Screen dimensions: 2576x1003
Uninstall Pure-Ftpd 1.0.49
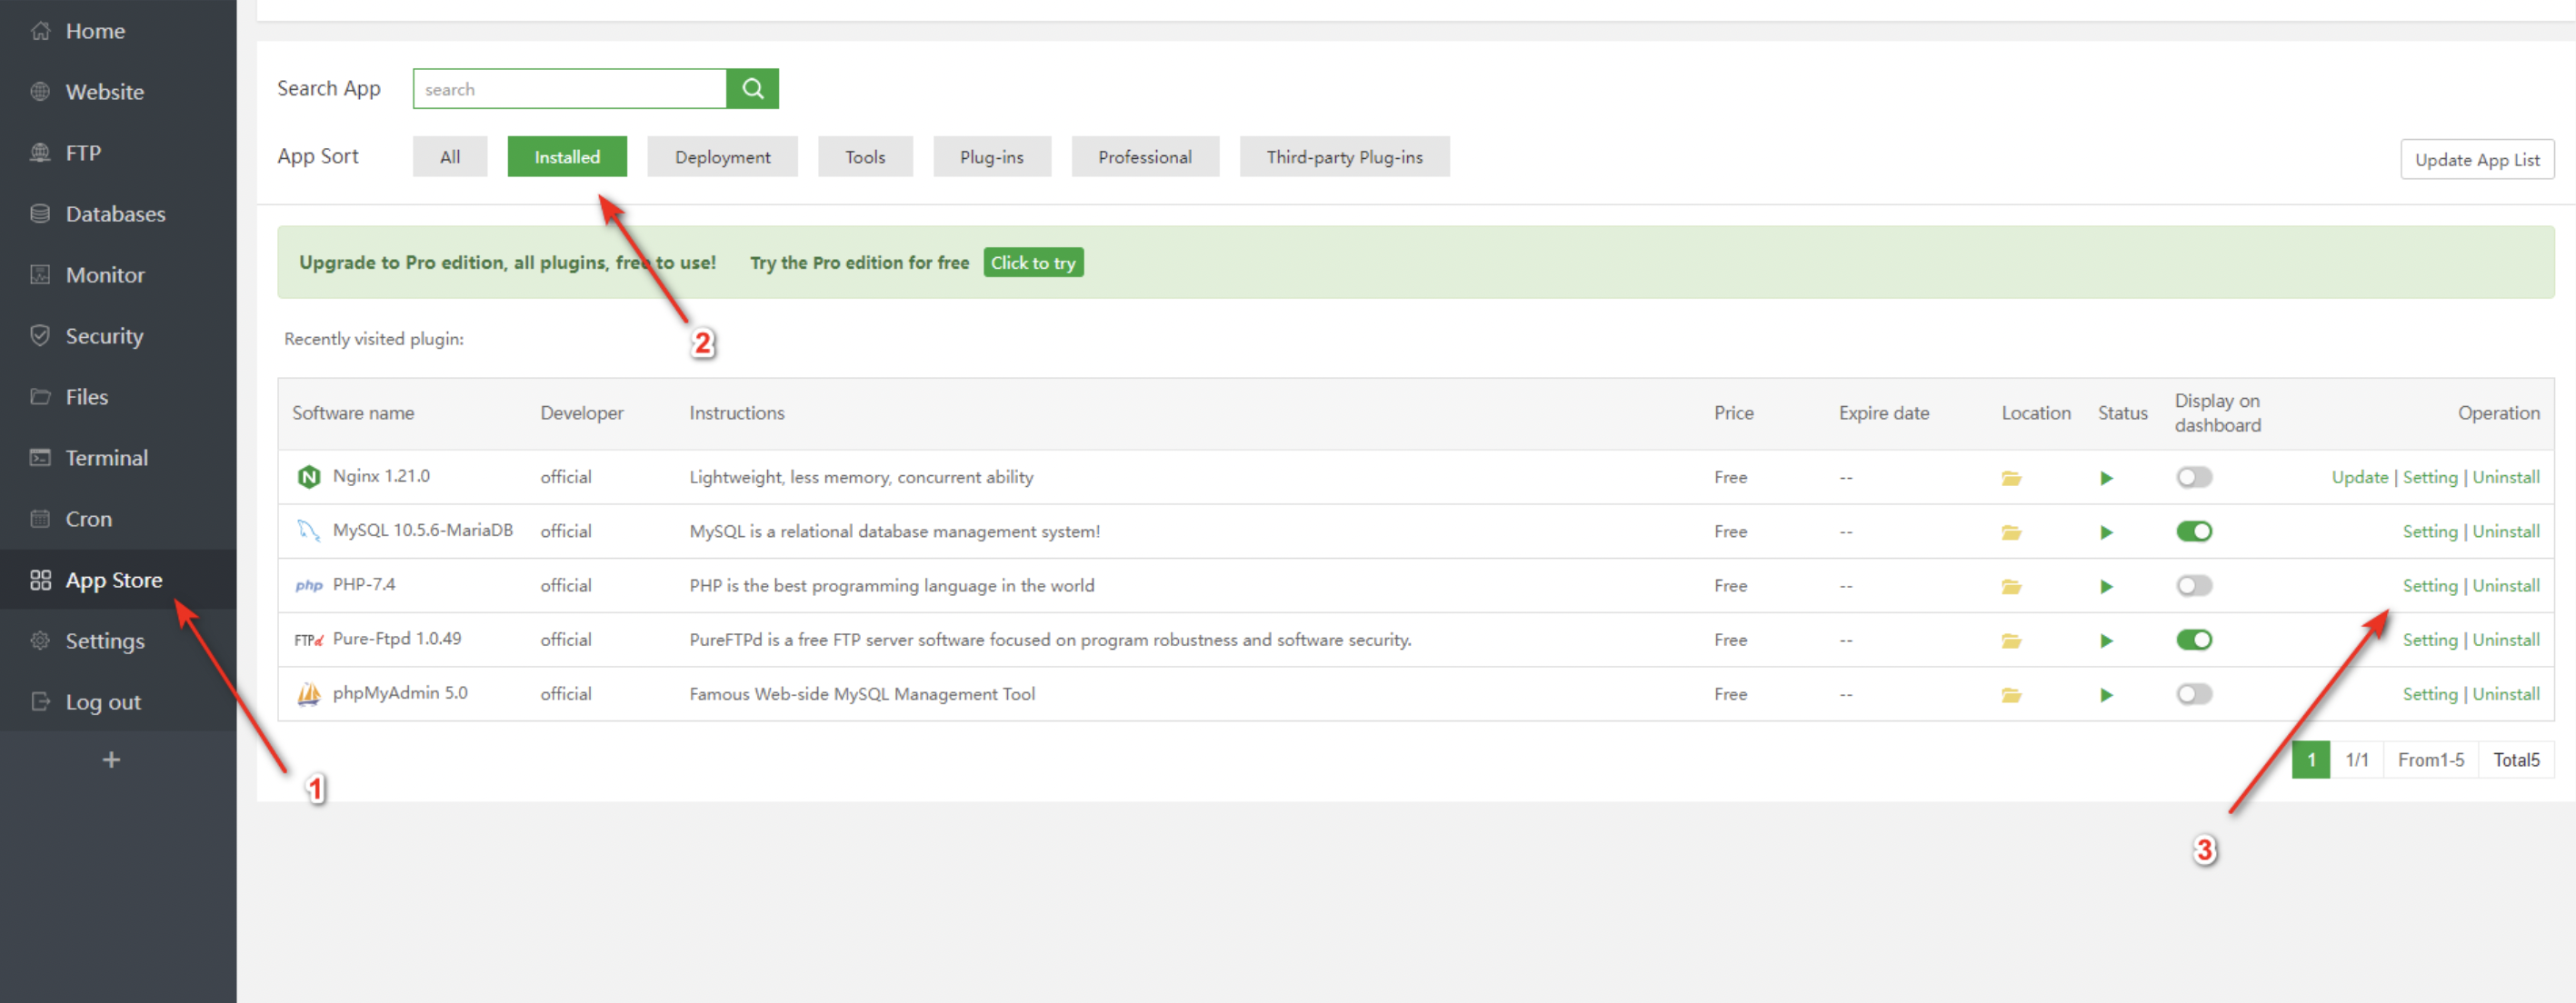pyautogui.click(x=2506, y=639)
